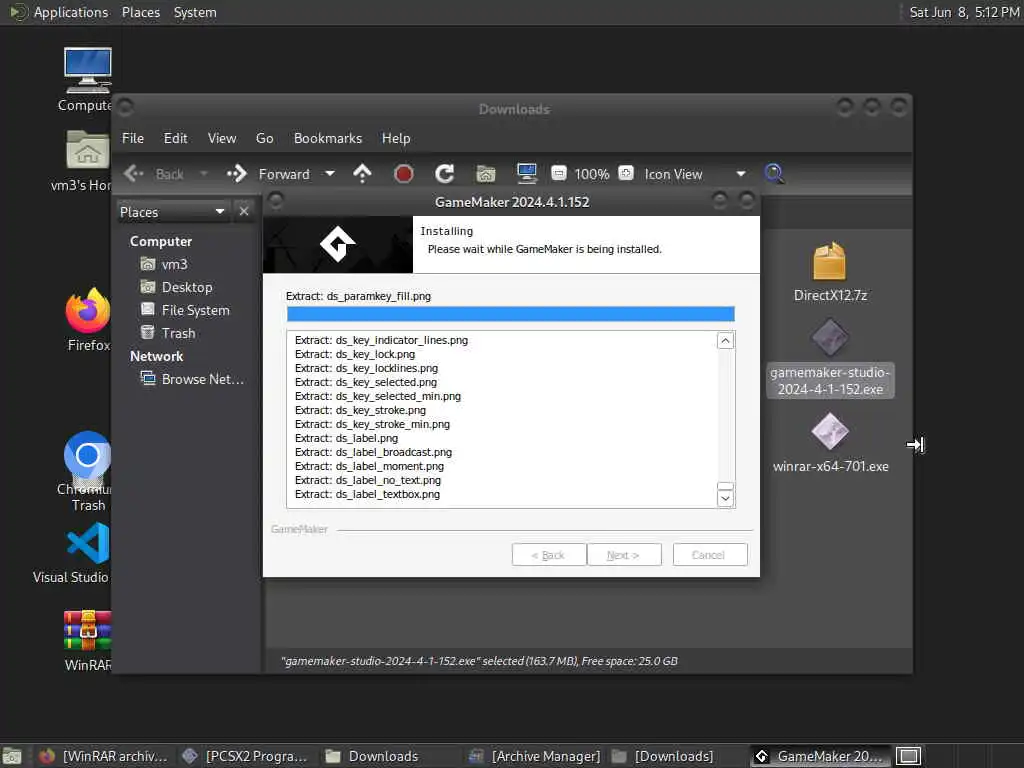This screenshot has height=768, width=1024.
Task: Click log line ds_key_indicator_lines.png
Action: 381,340
